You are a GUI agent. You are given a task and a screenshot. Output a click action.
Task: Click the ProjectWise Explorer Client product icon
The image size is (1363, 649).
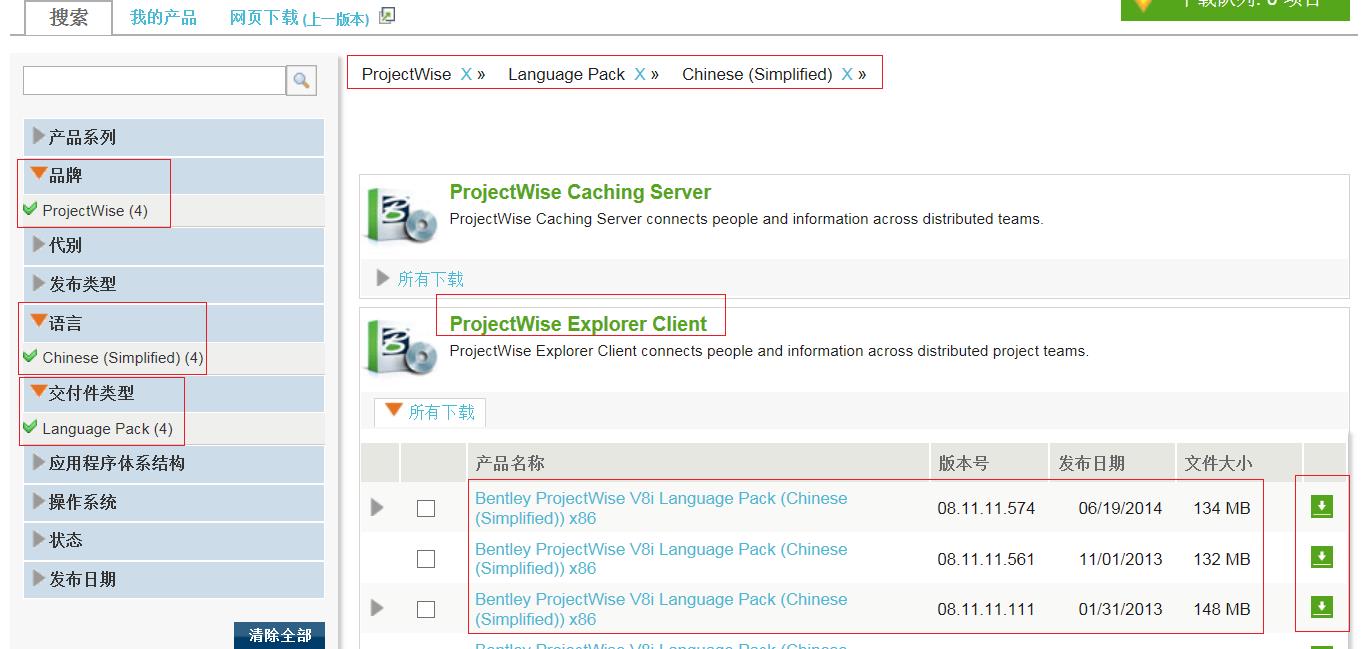point(401,345)
